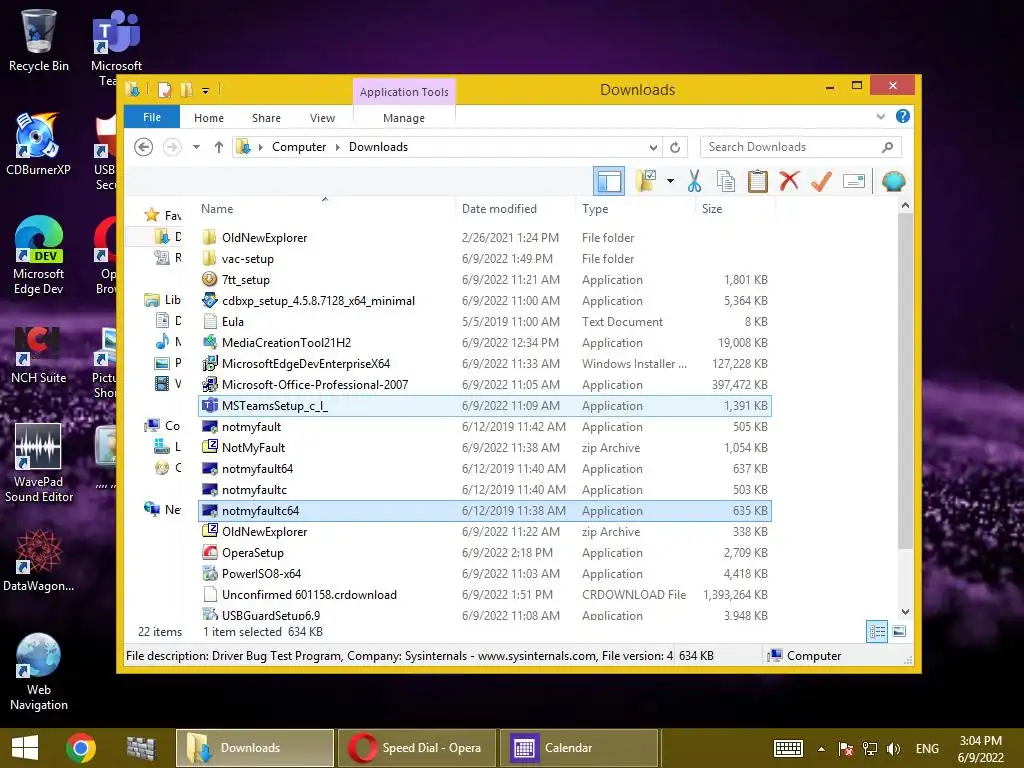Open the Share ribbon tab

click(x=266, y=118)
